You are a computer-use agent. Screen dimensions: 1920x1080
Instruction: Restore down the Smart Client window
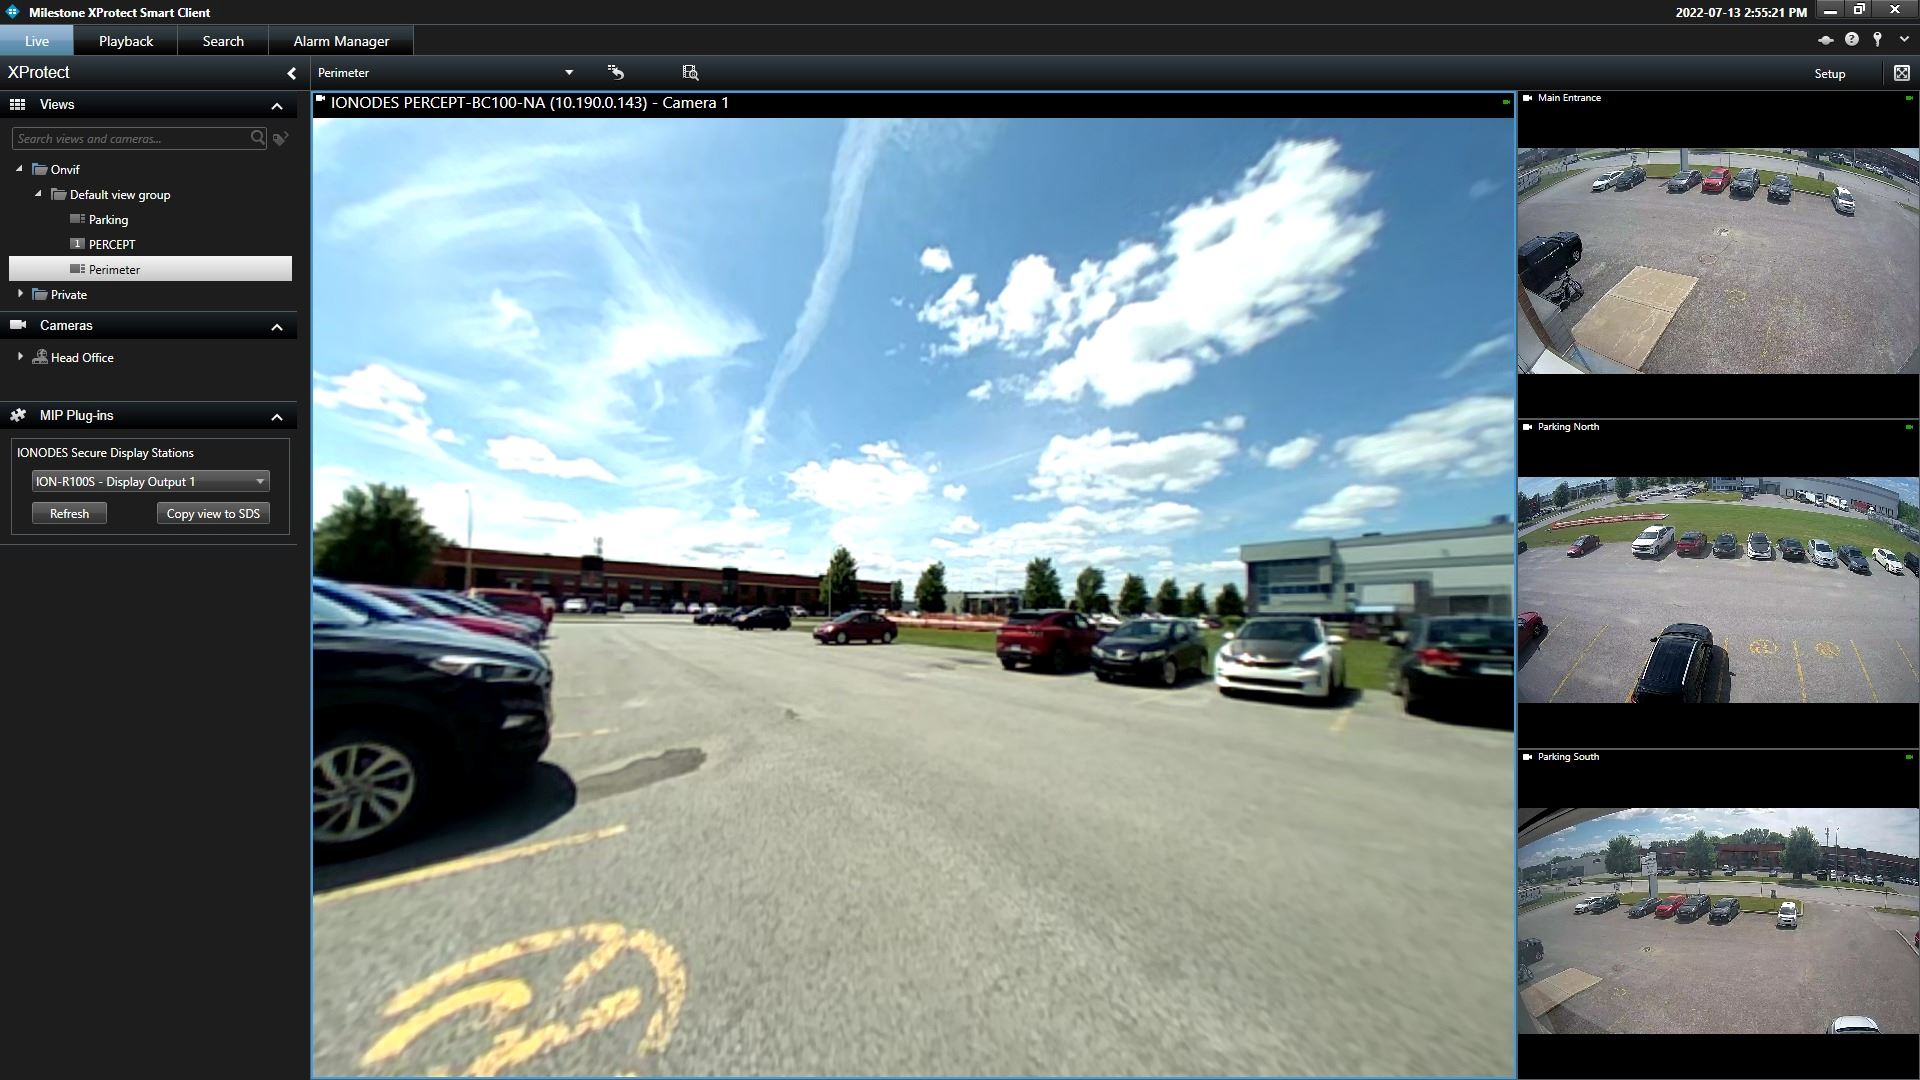1859,10
